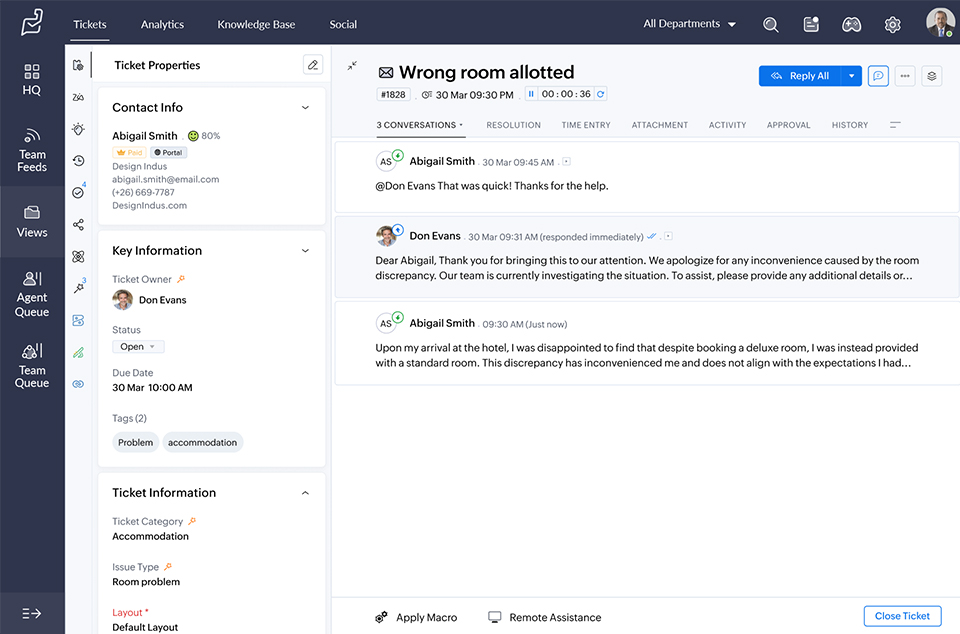Expand Abigail Smith's 09:45 AM message options
Image resolution: width=960 pixels, height=634 pixels.
pyautogui.click(x=567, y=162)
